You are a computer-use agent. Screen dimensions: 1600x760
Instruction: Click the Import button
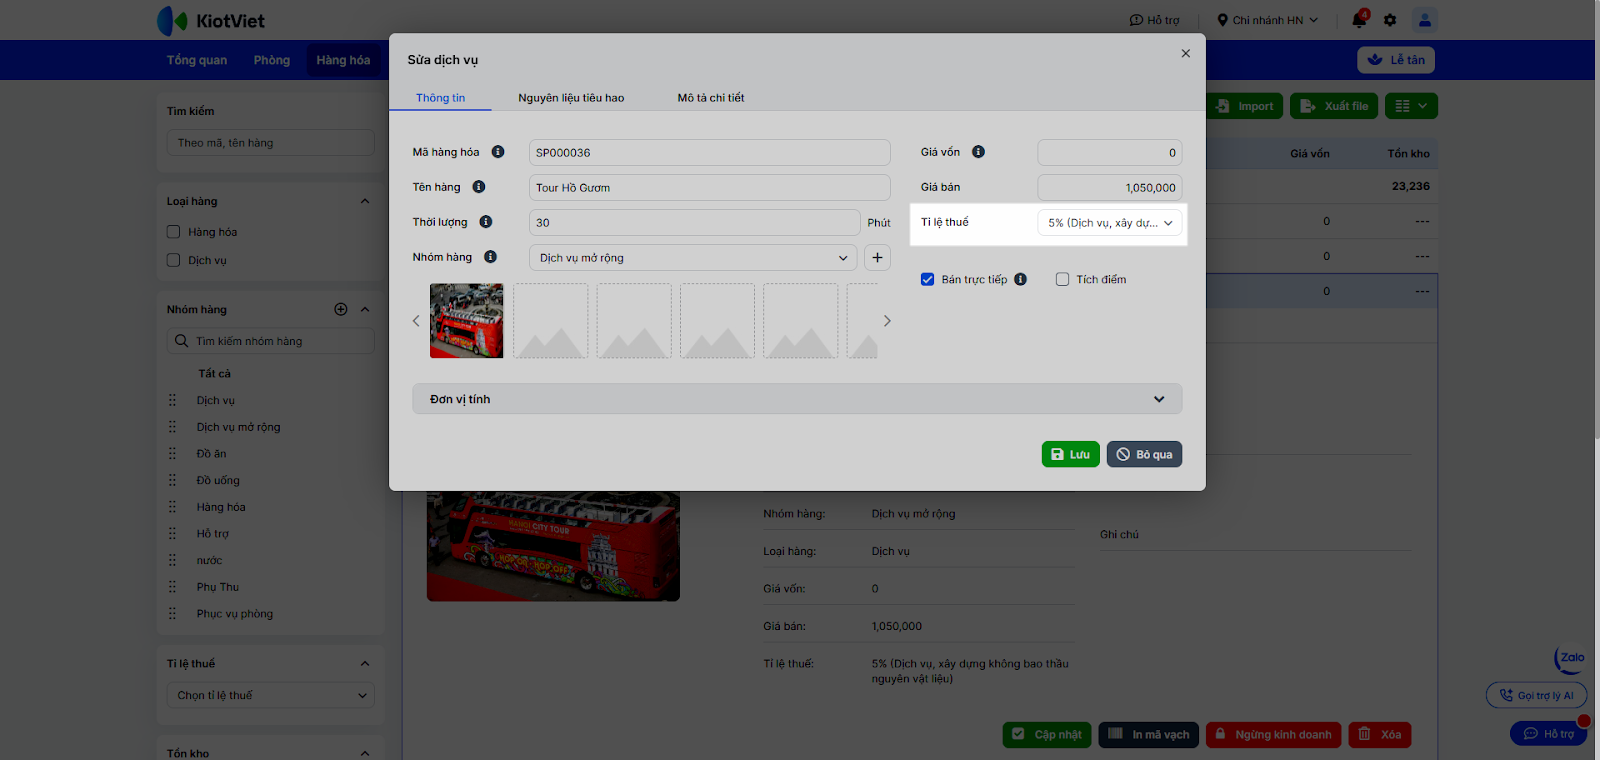1245,106
